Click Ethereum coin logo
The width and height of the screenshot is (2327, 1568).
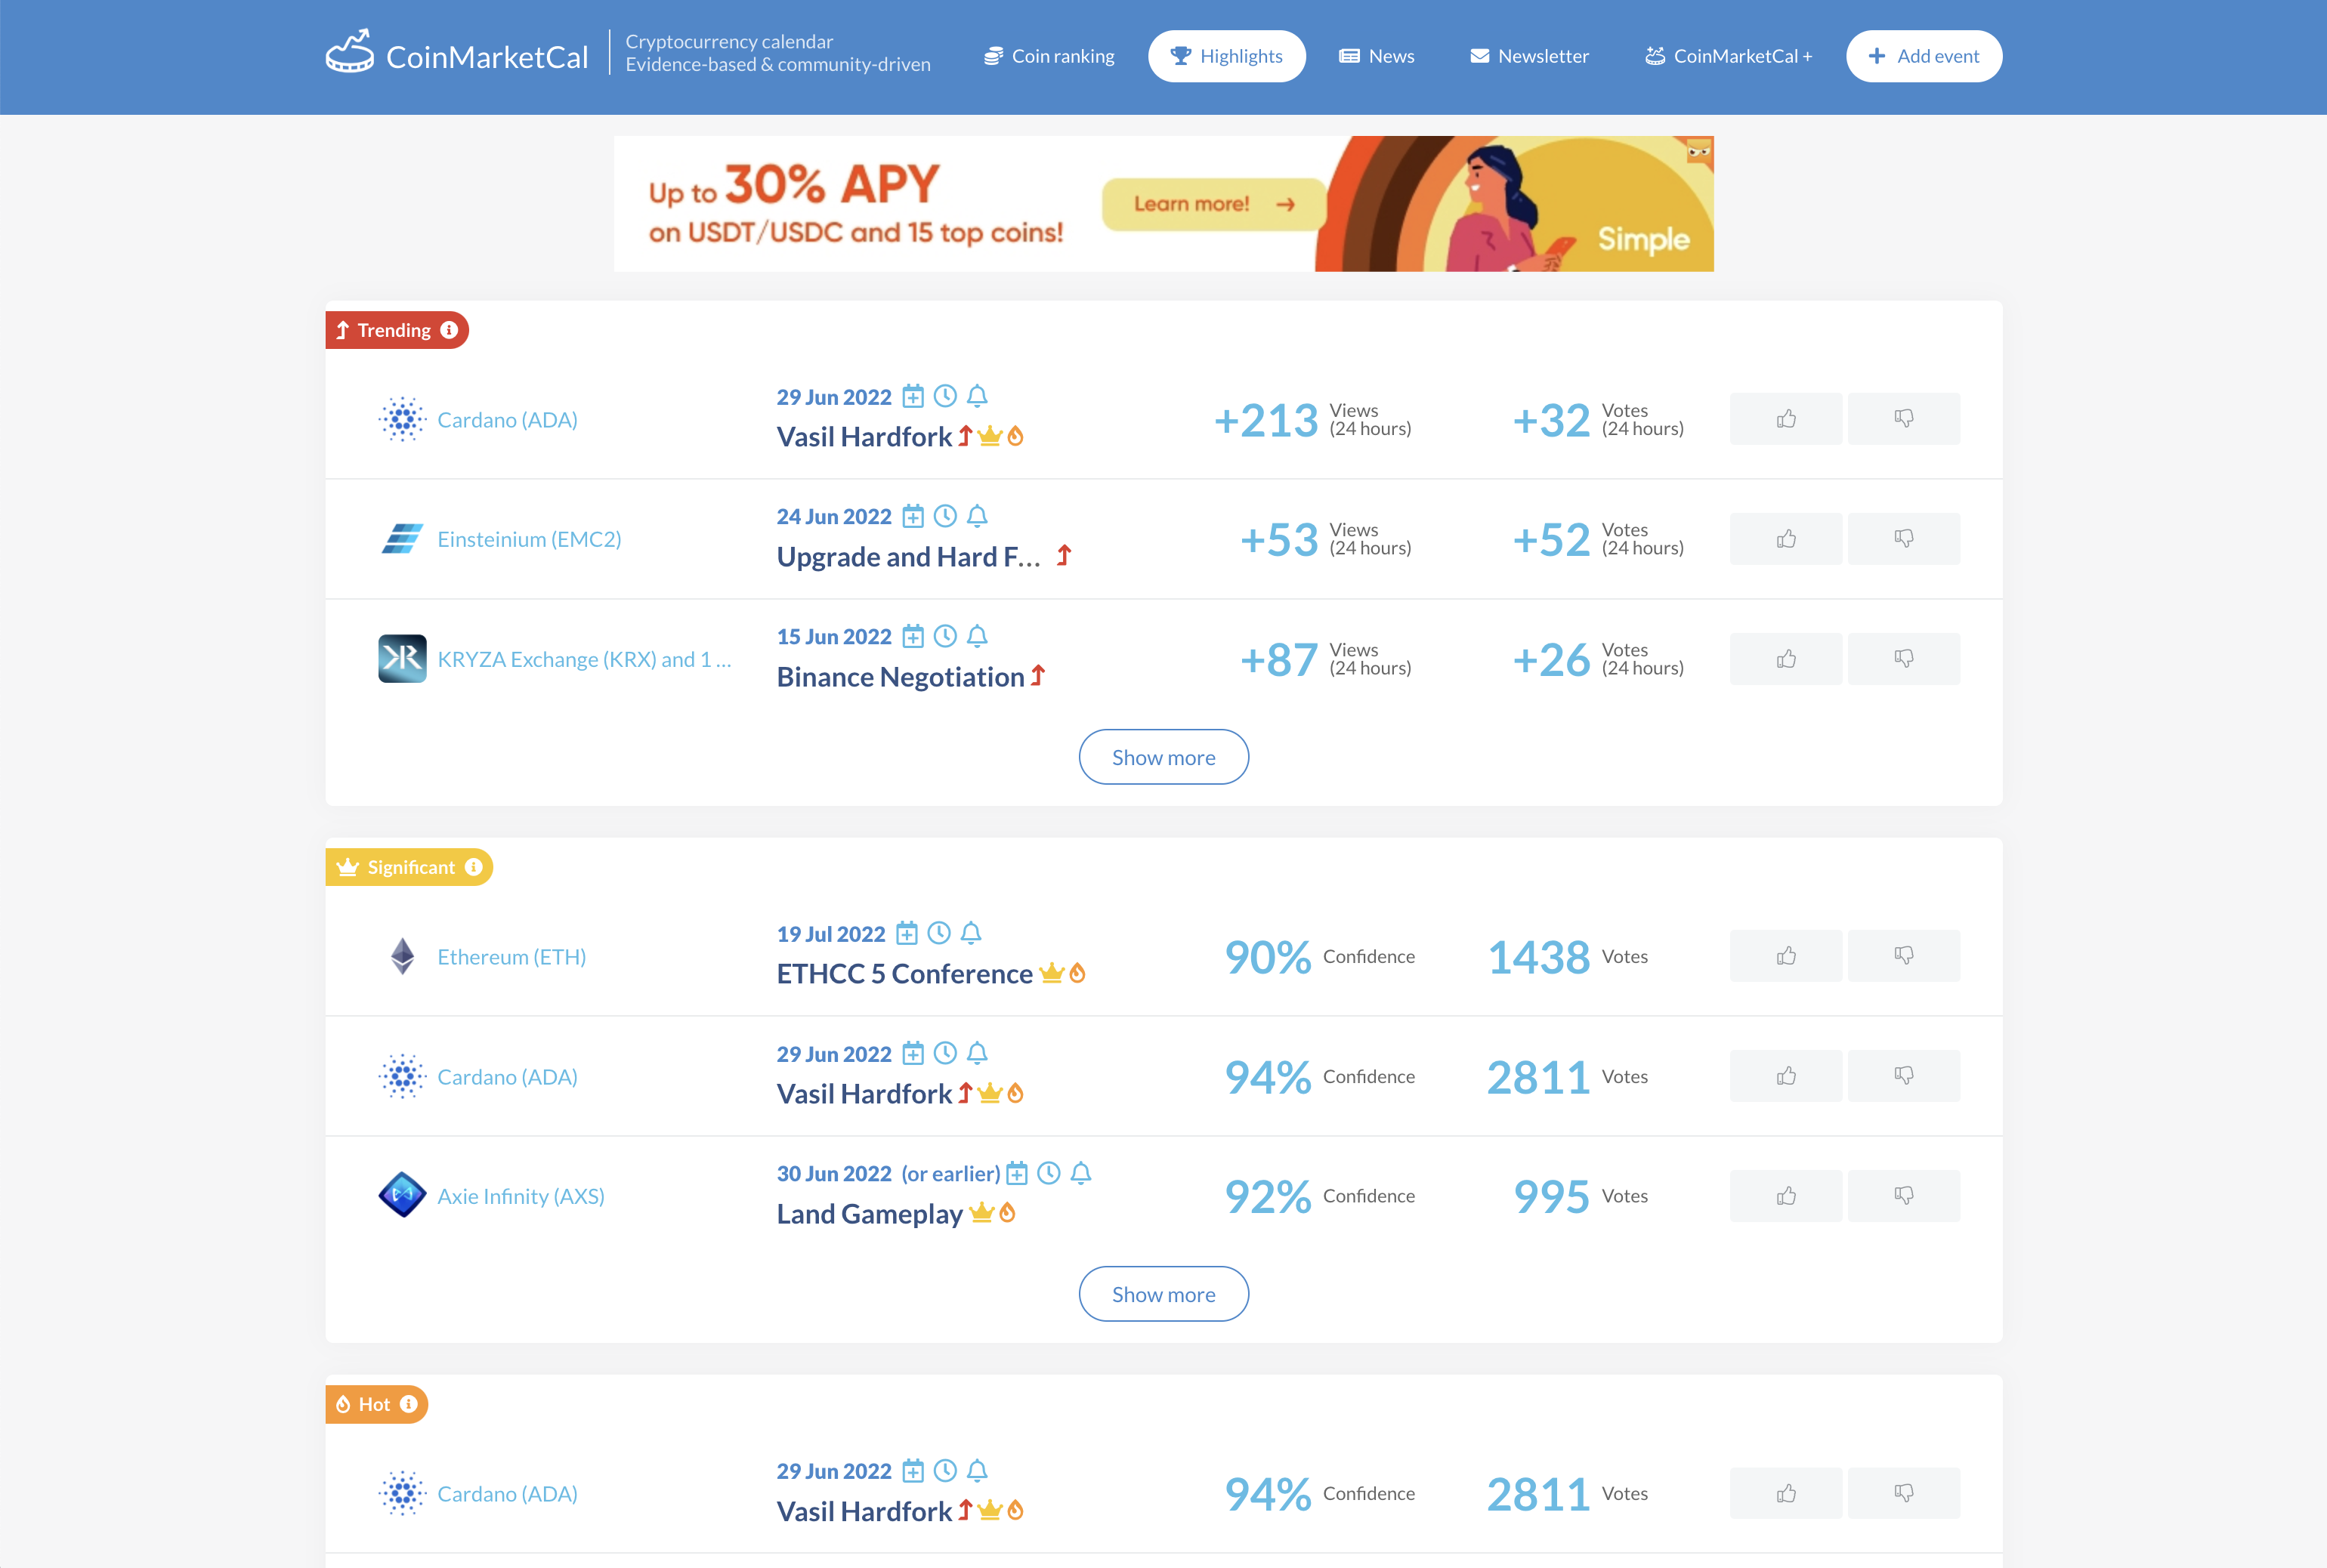pos(402,956)
